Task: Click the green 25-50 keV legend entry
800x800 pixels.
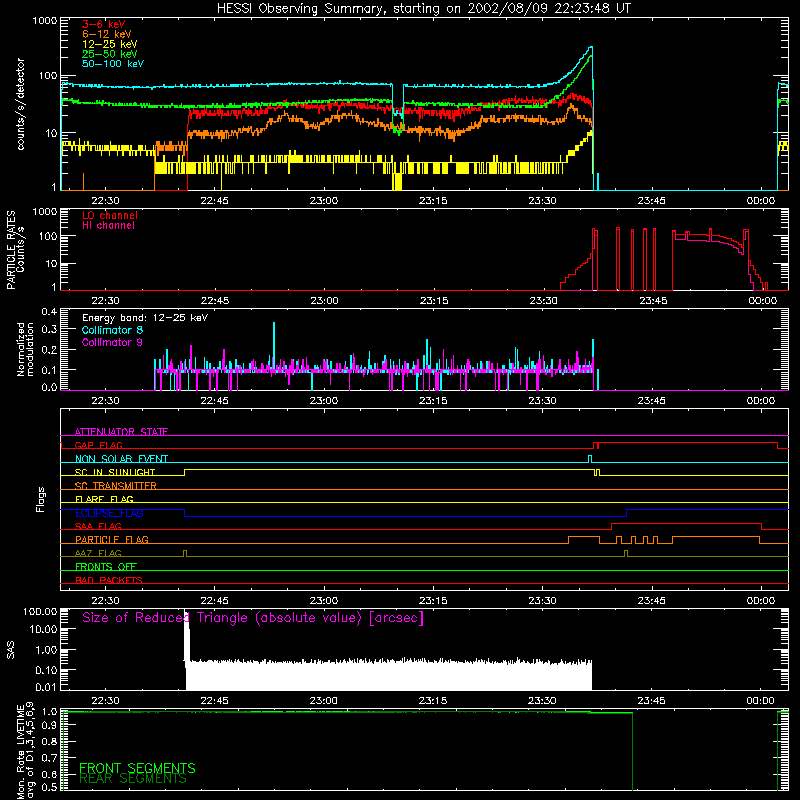Action: pos(109,54)
